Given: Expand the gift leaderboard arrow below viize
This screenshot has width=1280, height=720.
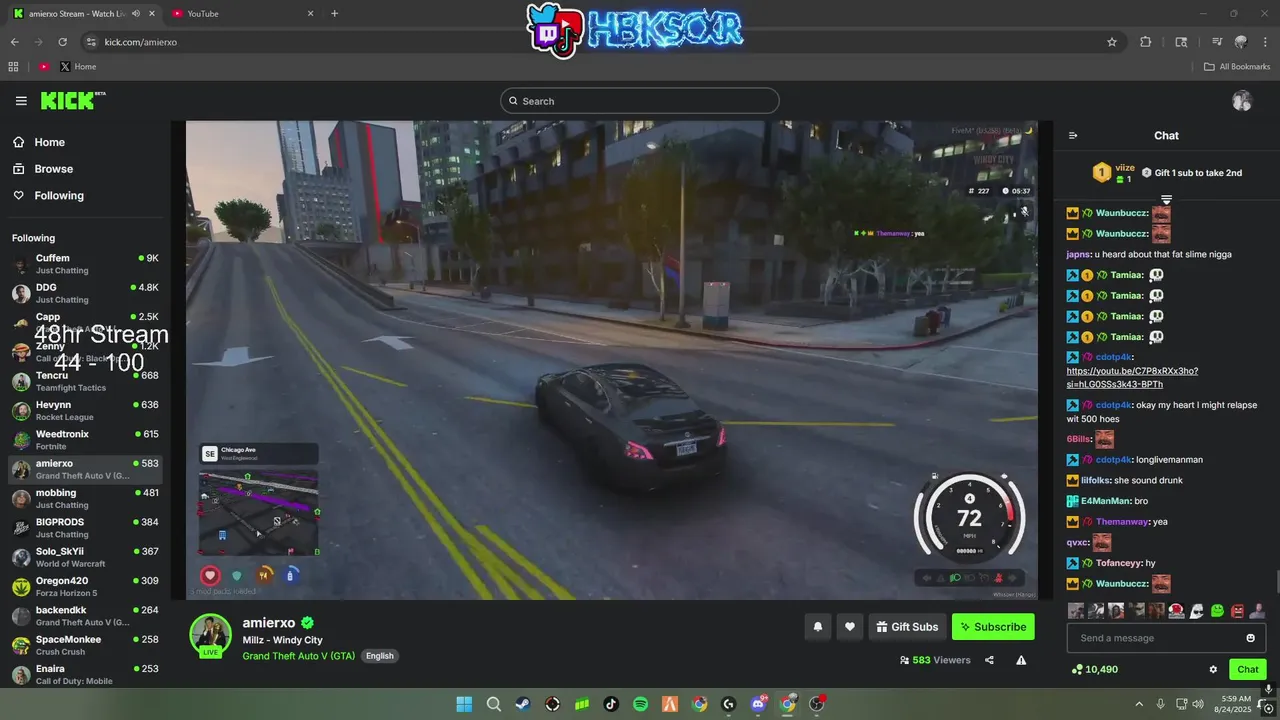Looking at the screenshot, I should (x=1166, y=200).
